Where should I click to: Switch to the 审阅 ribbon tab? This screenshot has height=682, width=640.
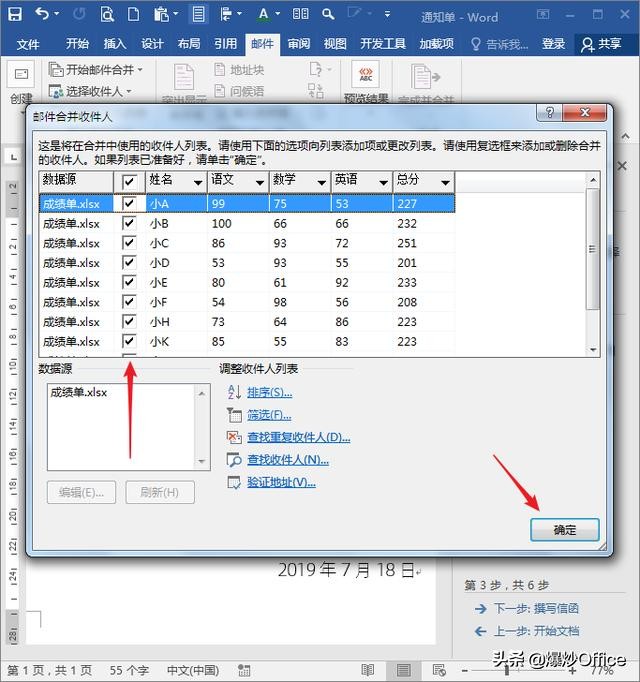[x=299, y=44]
